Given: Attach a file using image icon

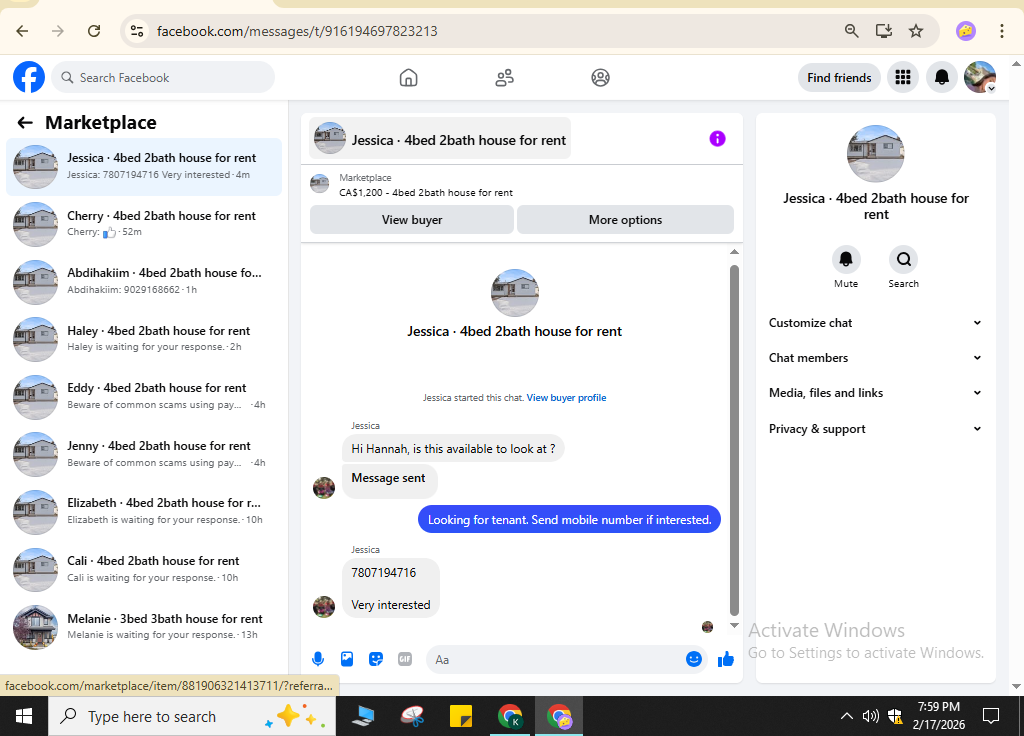Looking at the screenshot, I should coord(347,659).
